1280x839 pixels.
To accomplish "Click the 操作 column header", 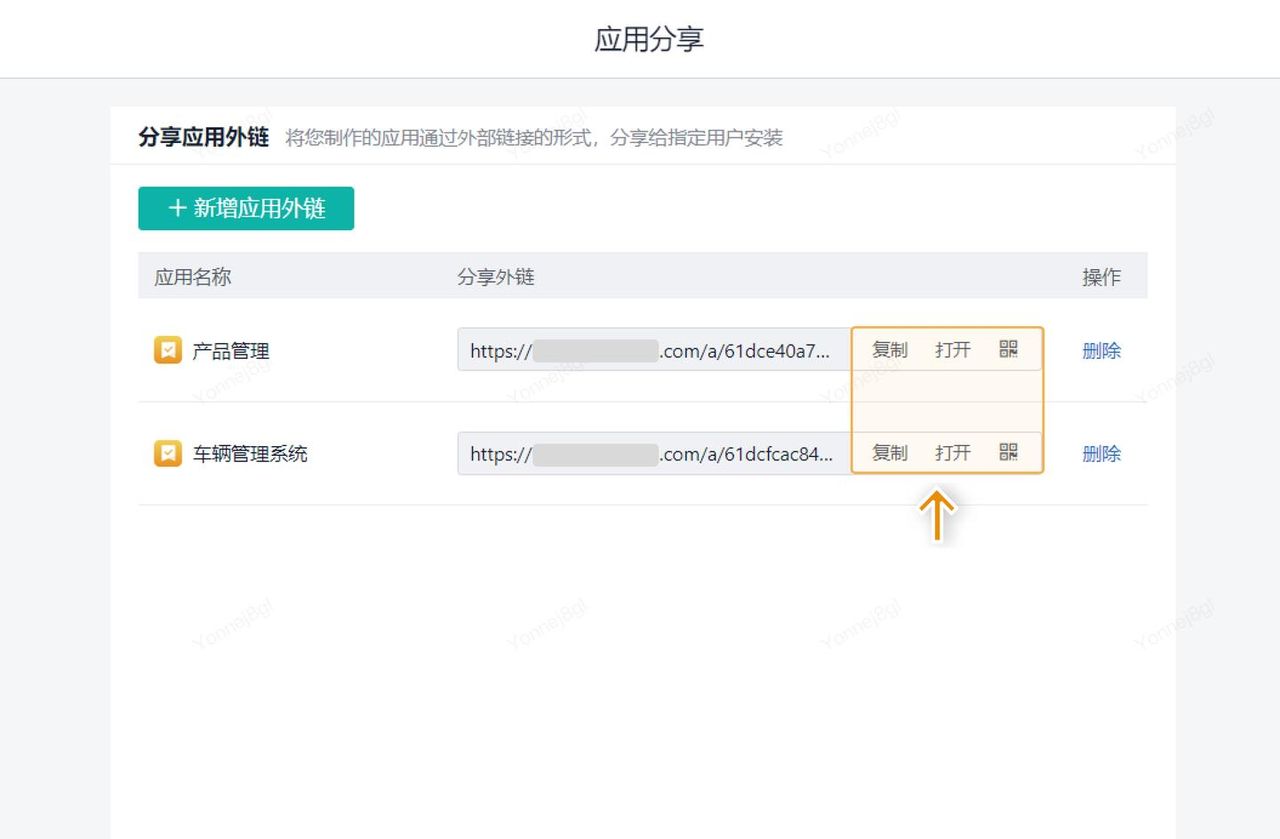I will [x=1101, y=277].
